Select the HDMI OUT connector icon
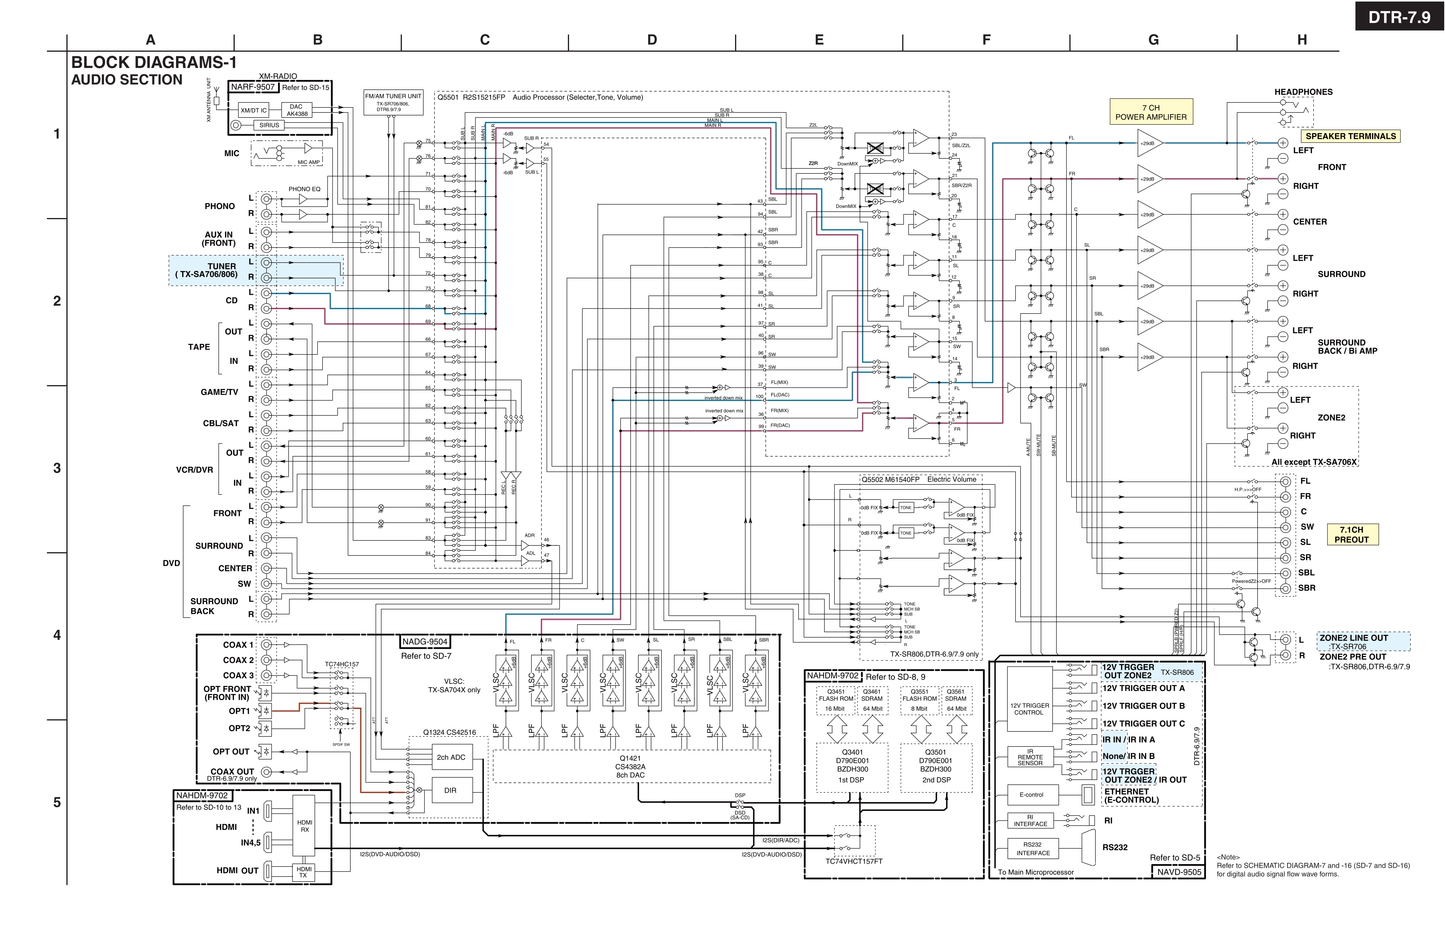 click(x=268, y=871)
